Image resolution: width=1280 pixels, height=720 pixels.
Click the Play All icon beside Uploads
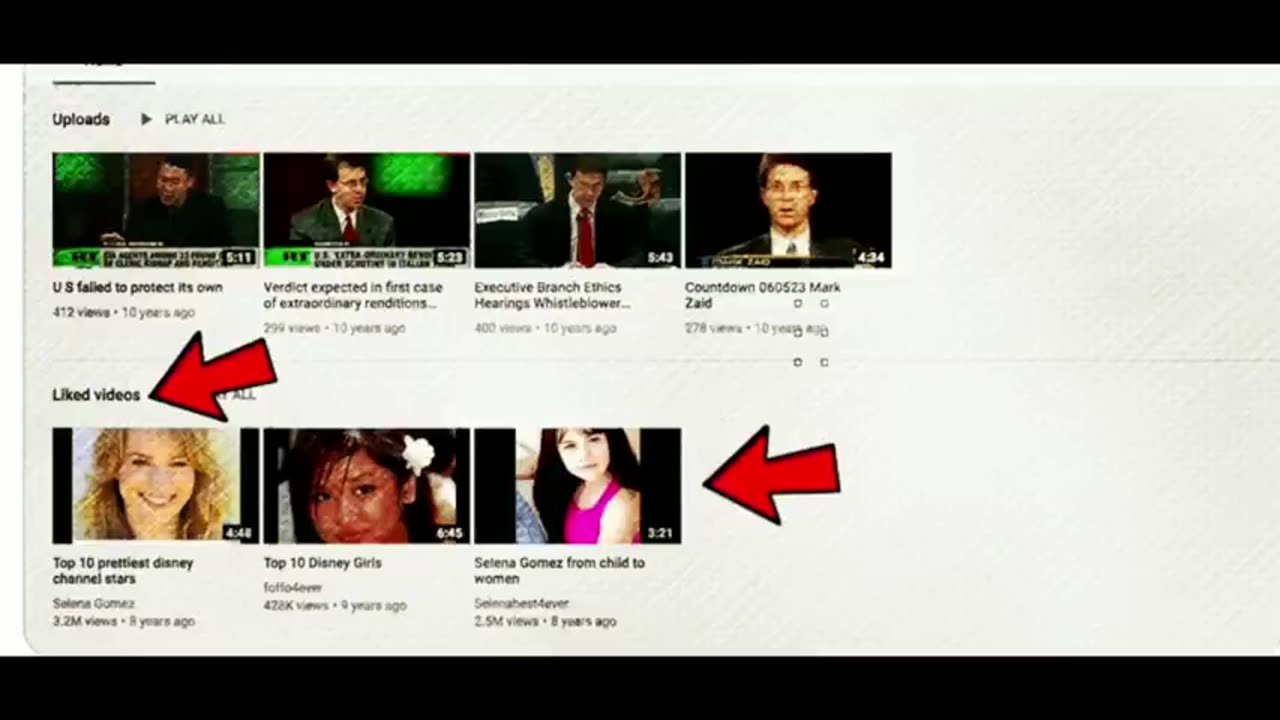(x=146, y=119)
